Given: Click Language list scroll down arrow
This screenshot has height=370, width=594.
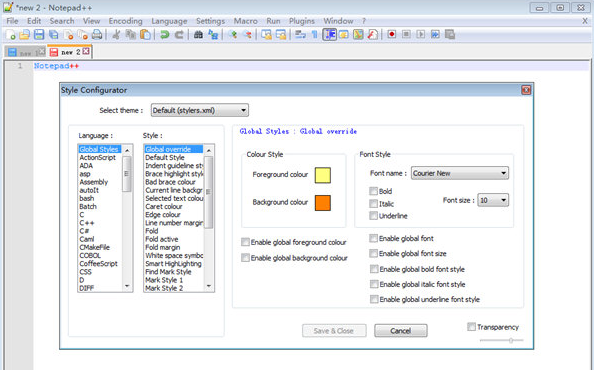Looking at the screenshot, I should [127, 286].
